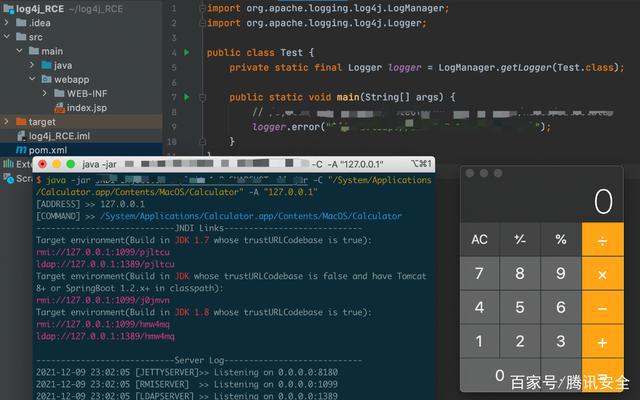
Task: Select the src folder icon
Action: pyautogui.click(x=21, y=37)
